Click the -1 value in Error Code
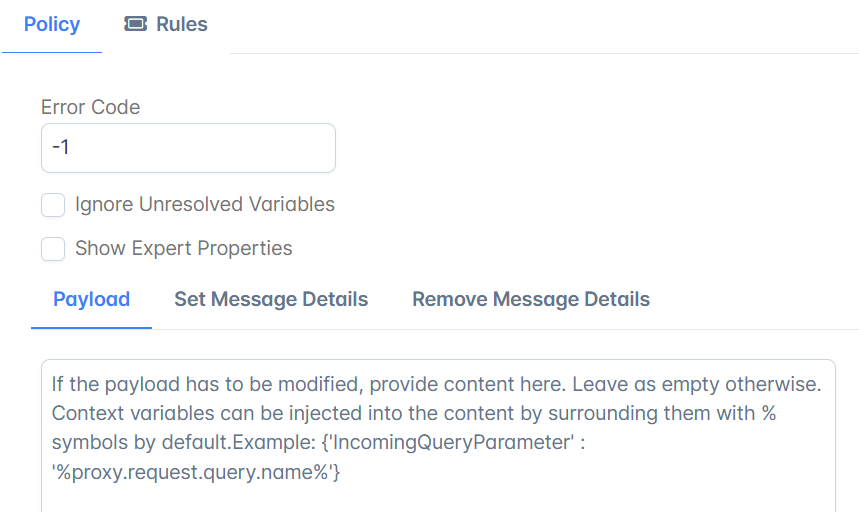859x512 pixels. [60, 147]
